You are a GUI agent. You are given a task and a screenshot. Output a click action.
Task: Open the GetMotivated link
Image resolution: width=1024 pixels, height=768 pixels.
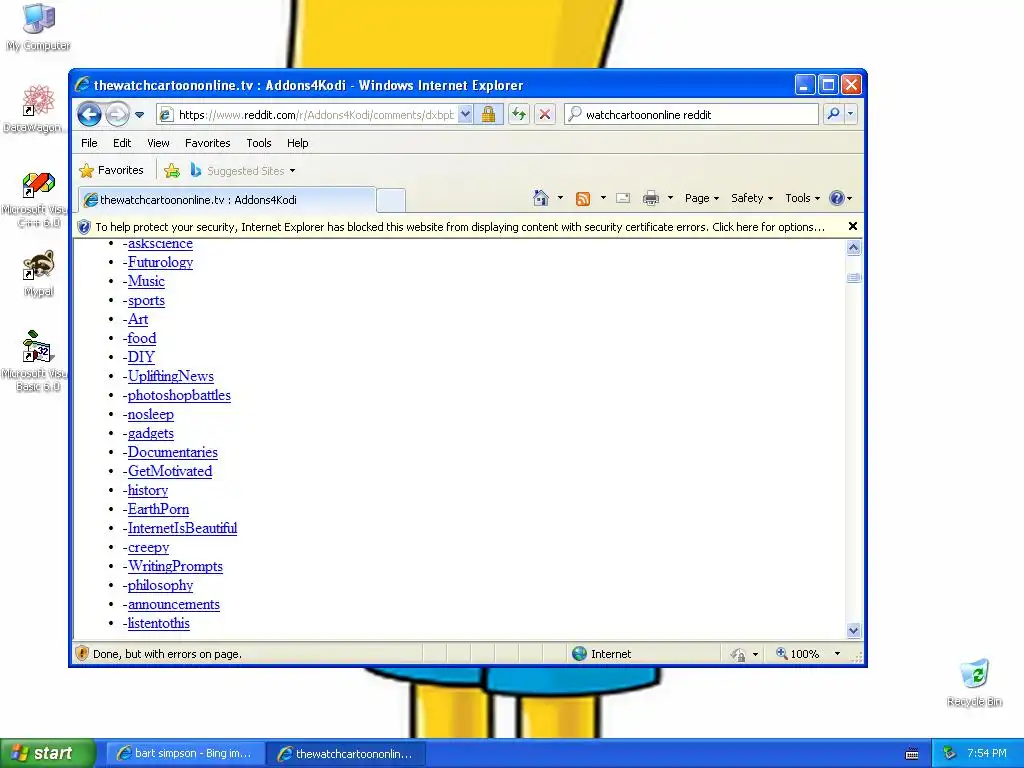coord(170,471)
